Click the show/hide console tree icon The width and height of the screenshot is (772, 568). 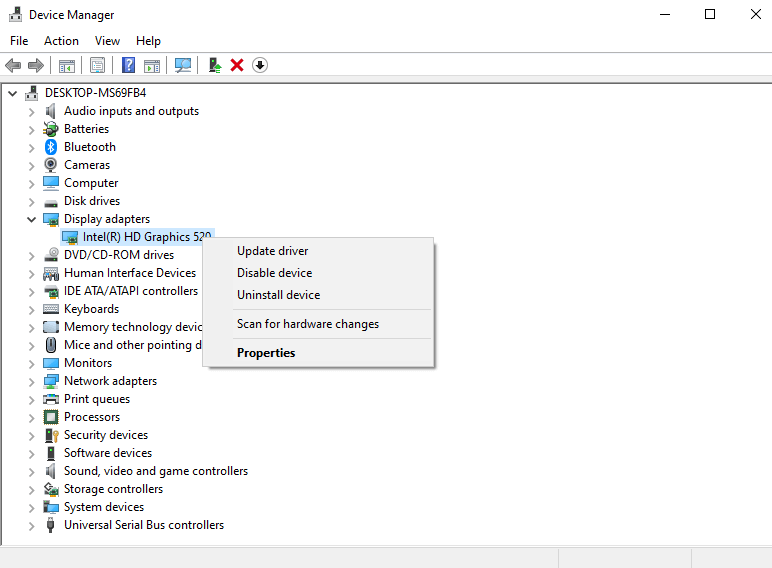click(66, 65)
